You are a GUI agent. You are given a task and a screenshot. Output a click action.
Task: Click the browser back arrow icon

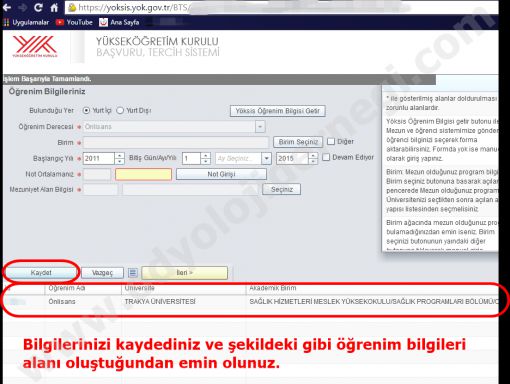click(7, 7)
